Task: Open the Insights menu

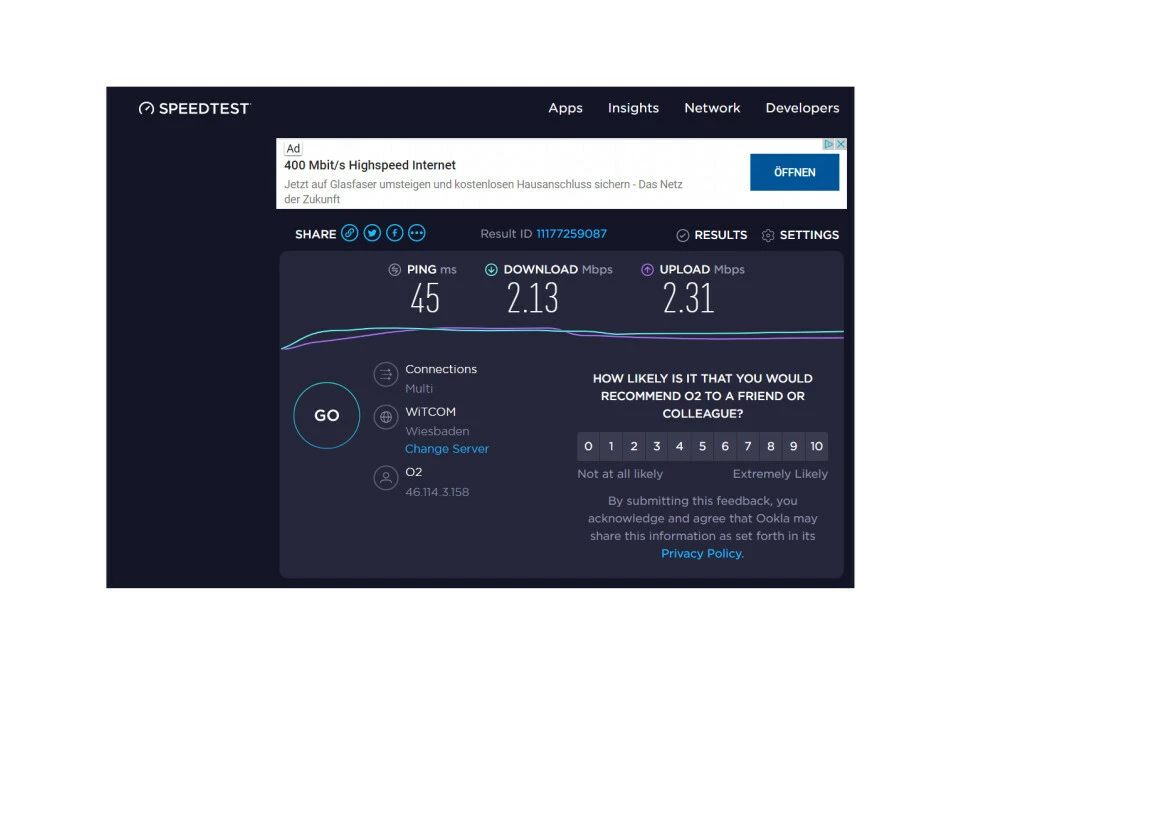Action: pyautogui.click(x=633, y=108)
